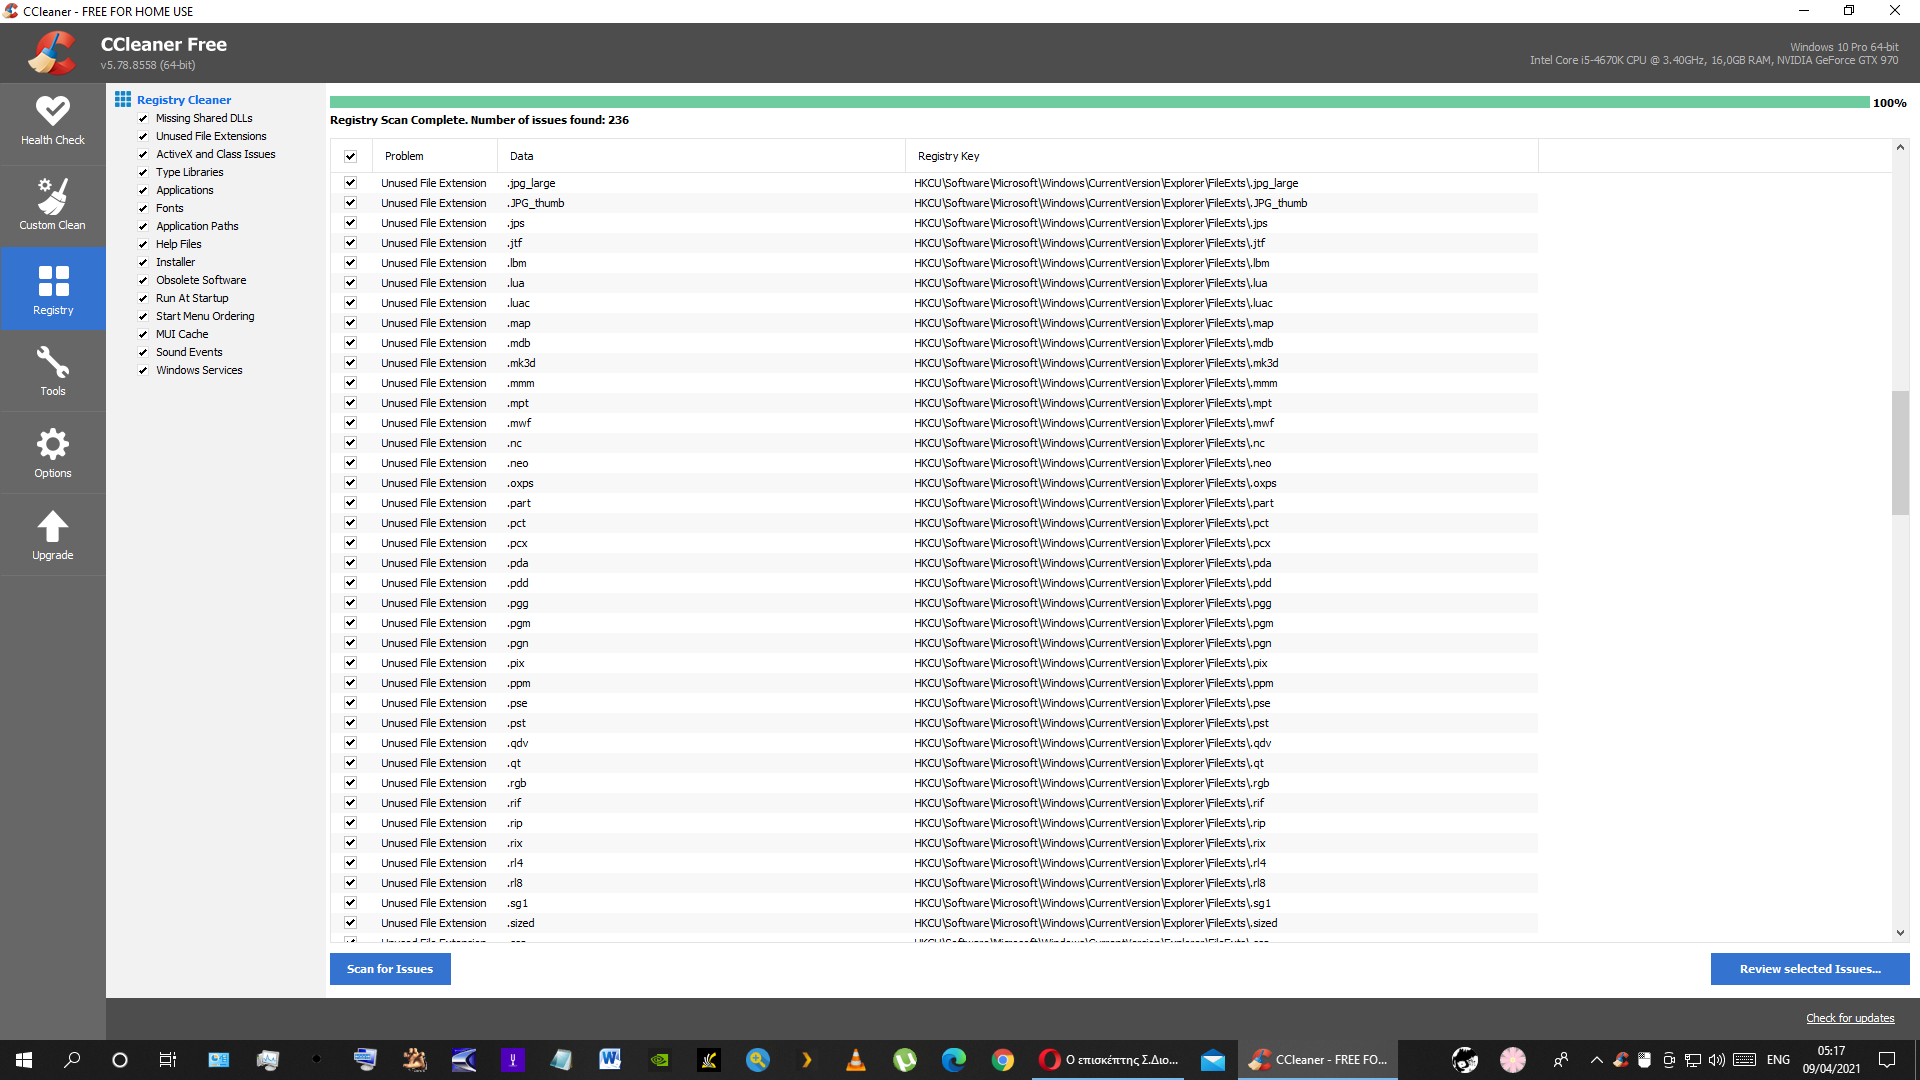Open the Options gear section
The height and width of the screenshot is (1080, 1920).
(53, 453)
